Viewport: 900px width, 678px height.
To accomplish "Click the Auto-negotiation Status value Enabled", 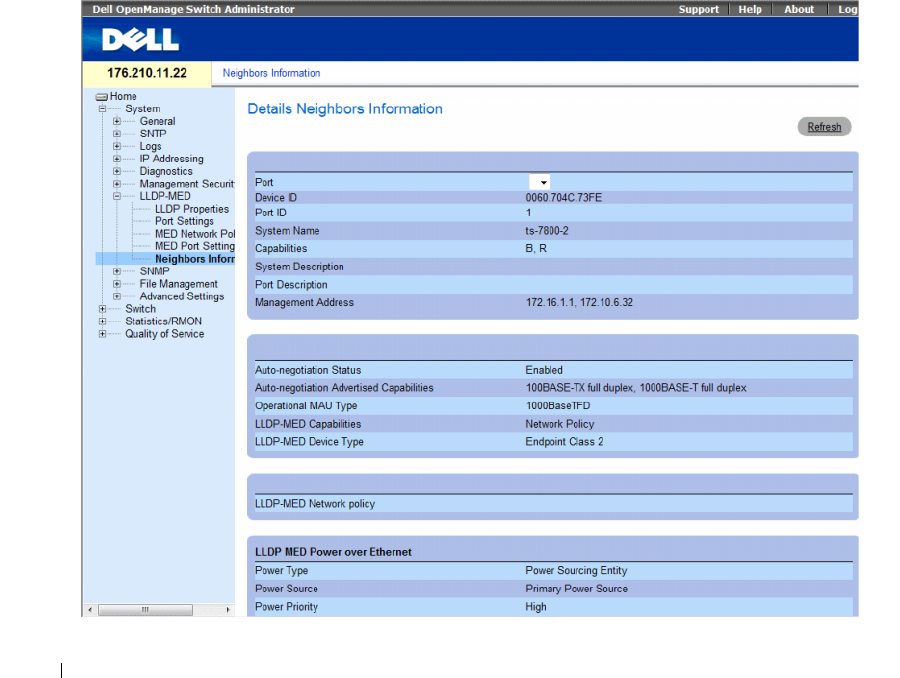I will 544,370.
